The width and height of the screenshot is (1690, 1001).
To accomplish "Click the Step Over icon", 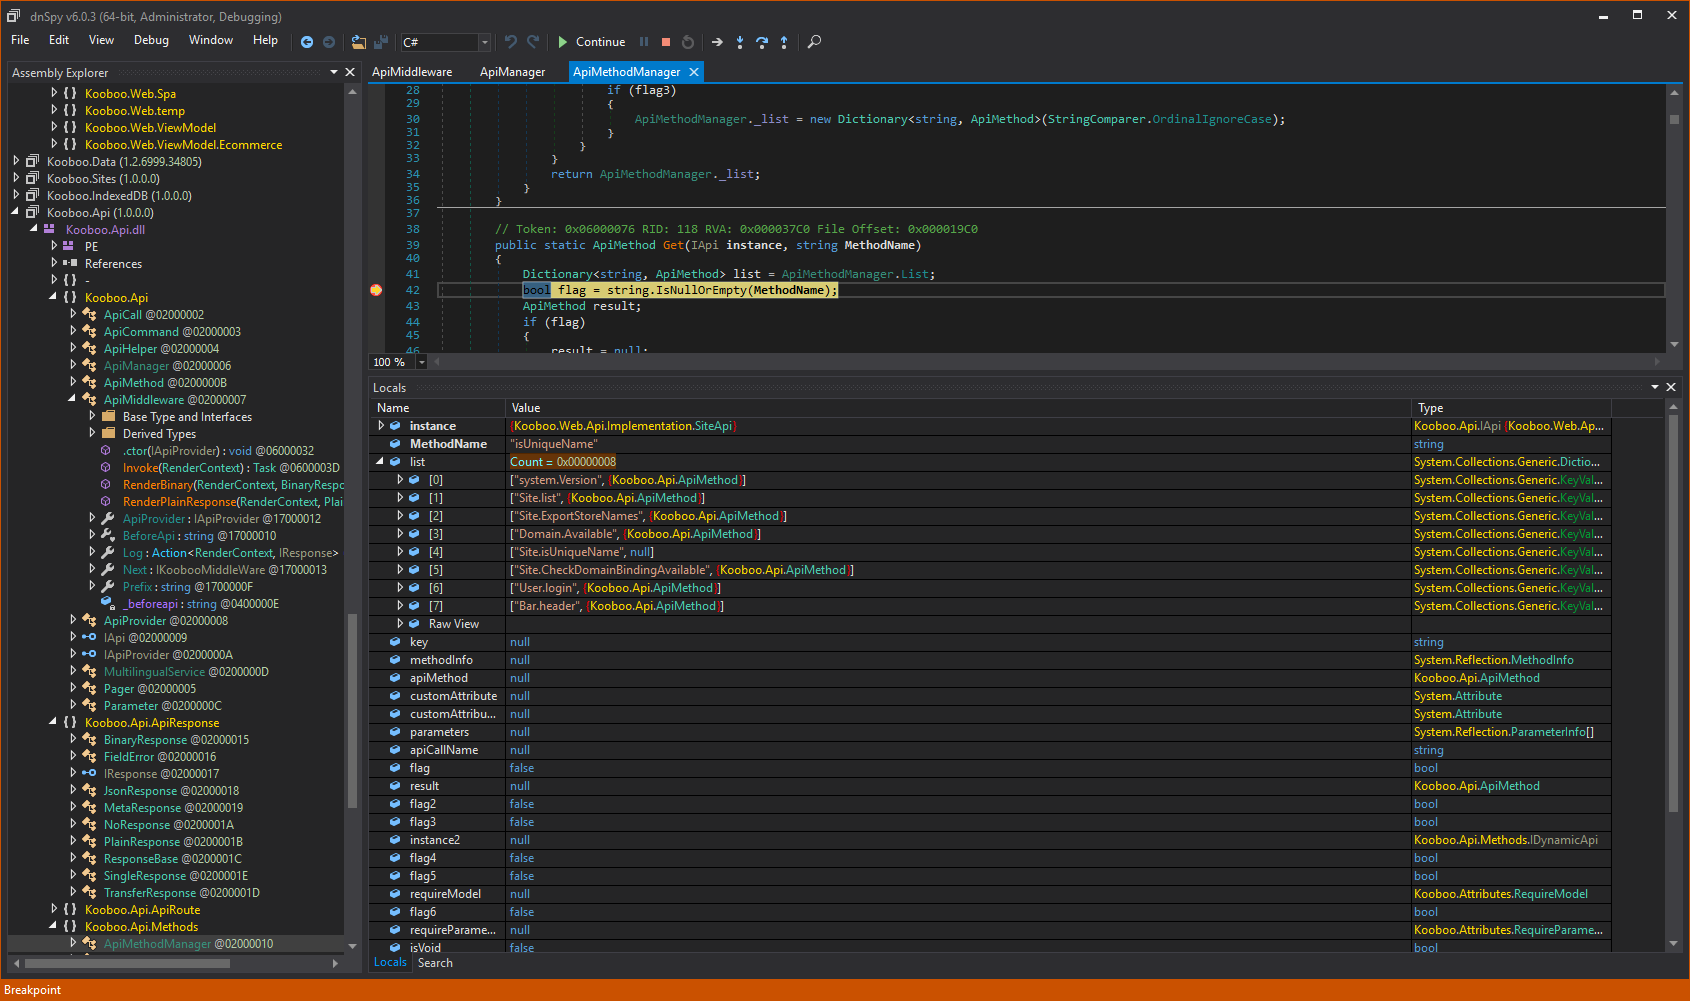I will point(762,42).
